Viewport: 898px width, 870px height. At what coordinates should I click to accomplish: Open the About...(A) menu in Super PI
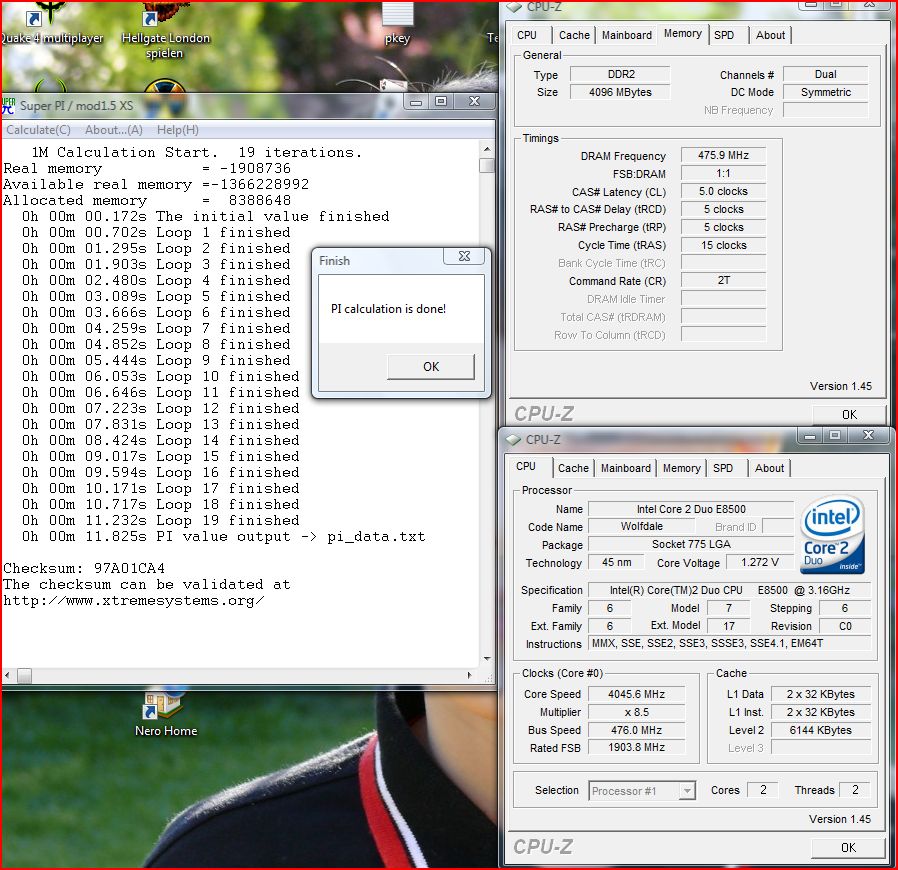click(113, 130)
